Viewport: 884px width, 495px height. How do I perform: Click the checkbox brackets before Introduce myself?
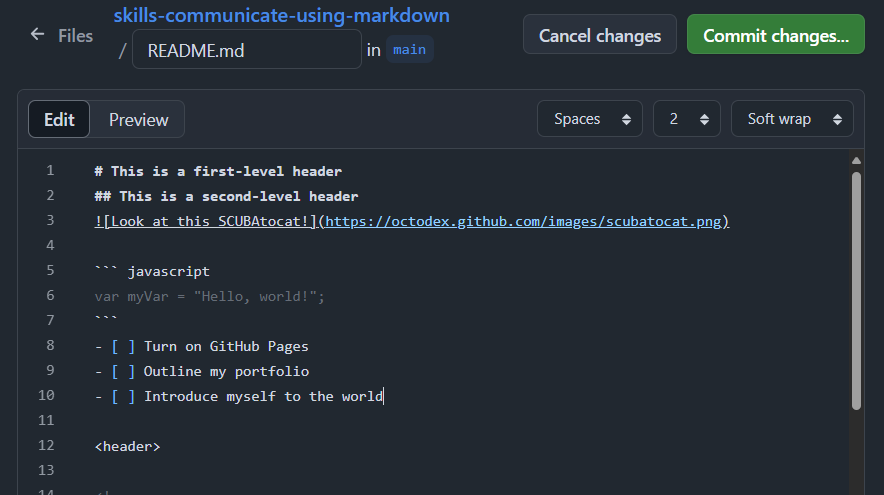(123, 396)
